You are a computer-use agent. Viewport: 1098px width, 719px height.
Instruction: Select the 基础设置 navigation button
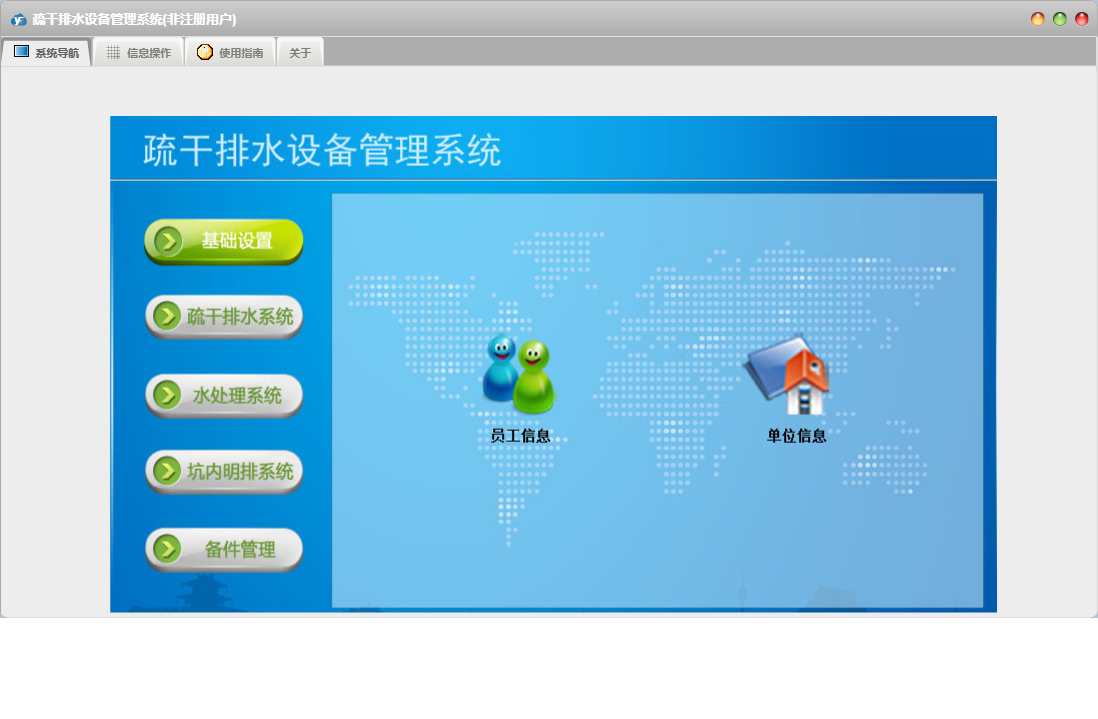click(x=223, y=242)
